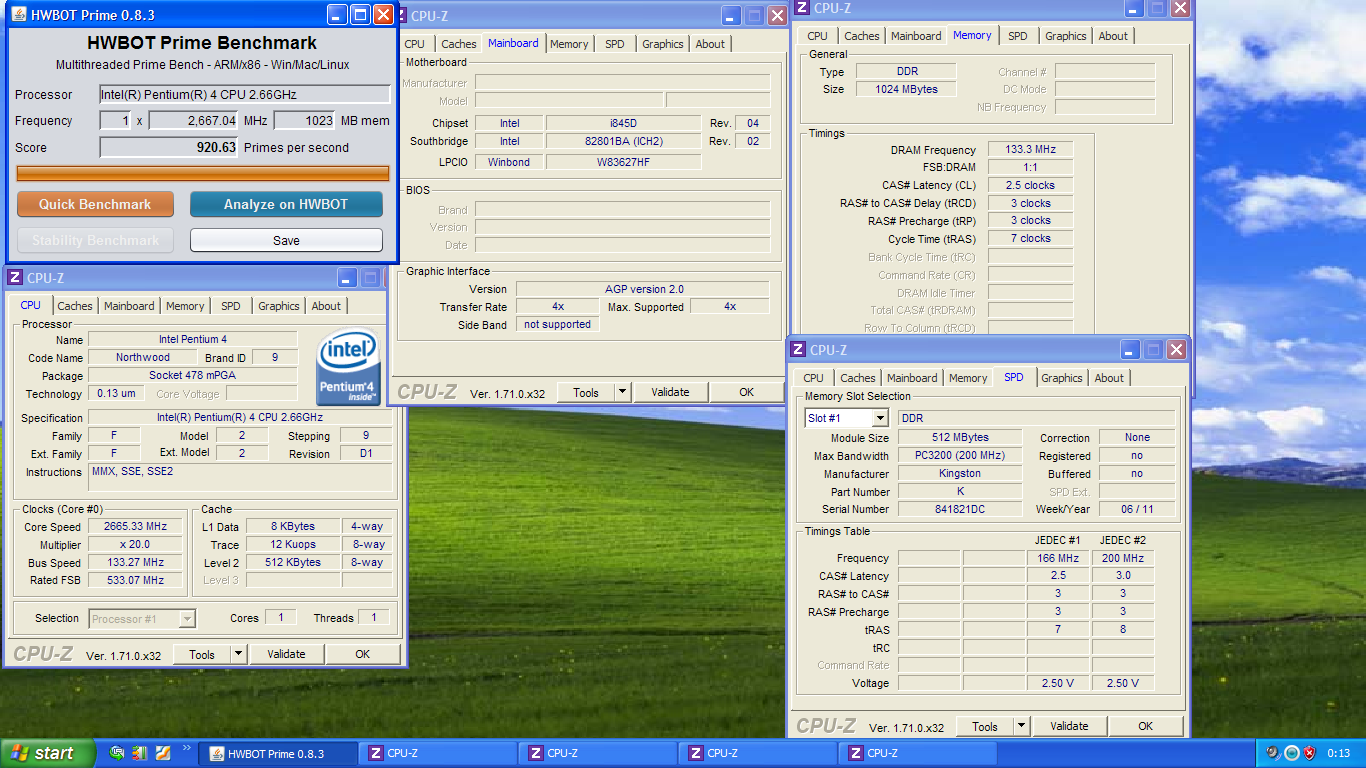This screenshot has width=1366, height=768.
Task: Click OK in the CPU-Z Mainboard window
Action: (x=746, y=392)
